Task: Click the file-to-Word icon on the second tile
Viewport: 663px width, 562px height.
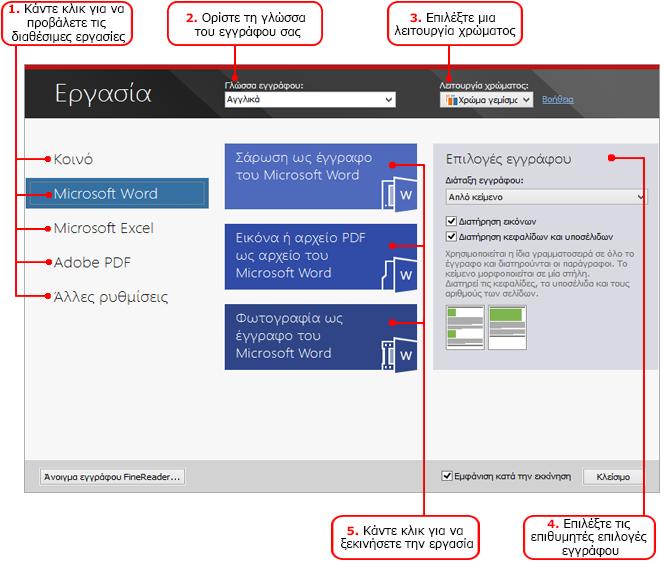Action: coord(399,275)
